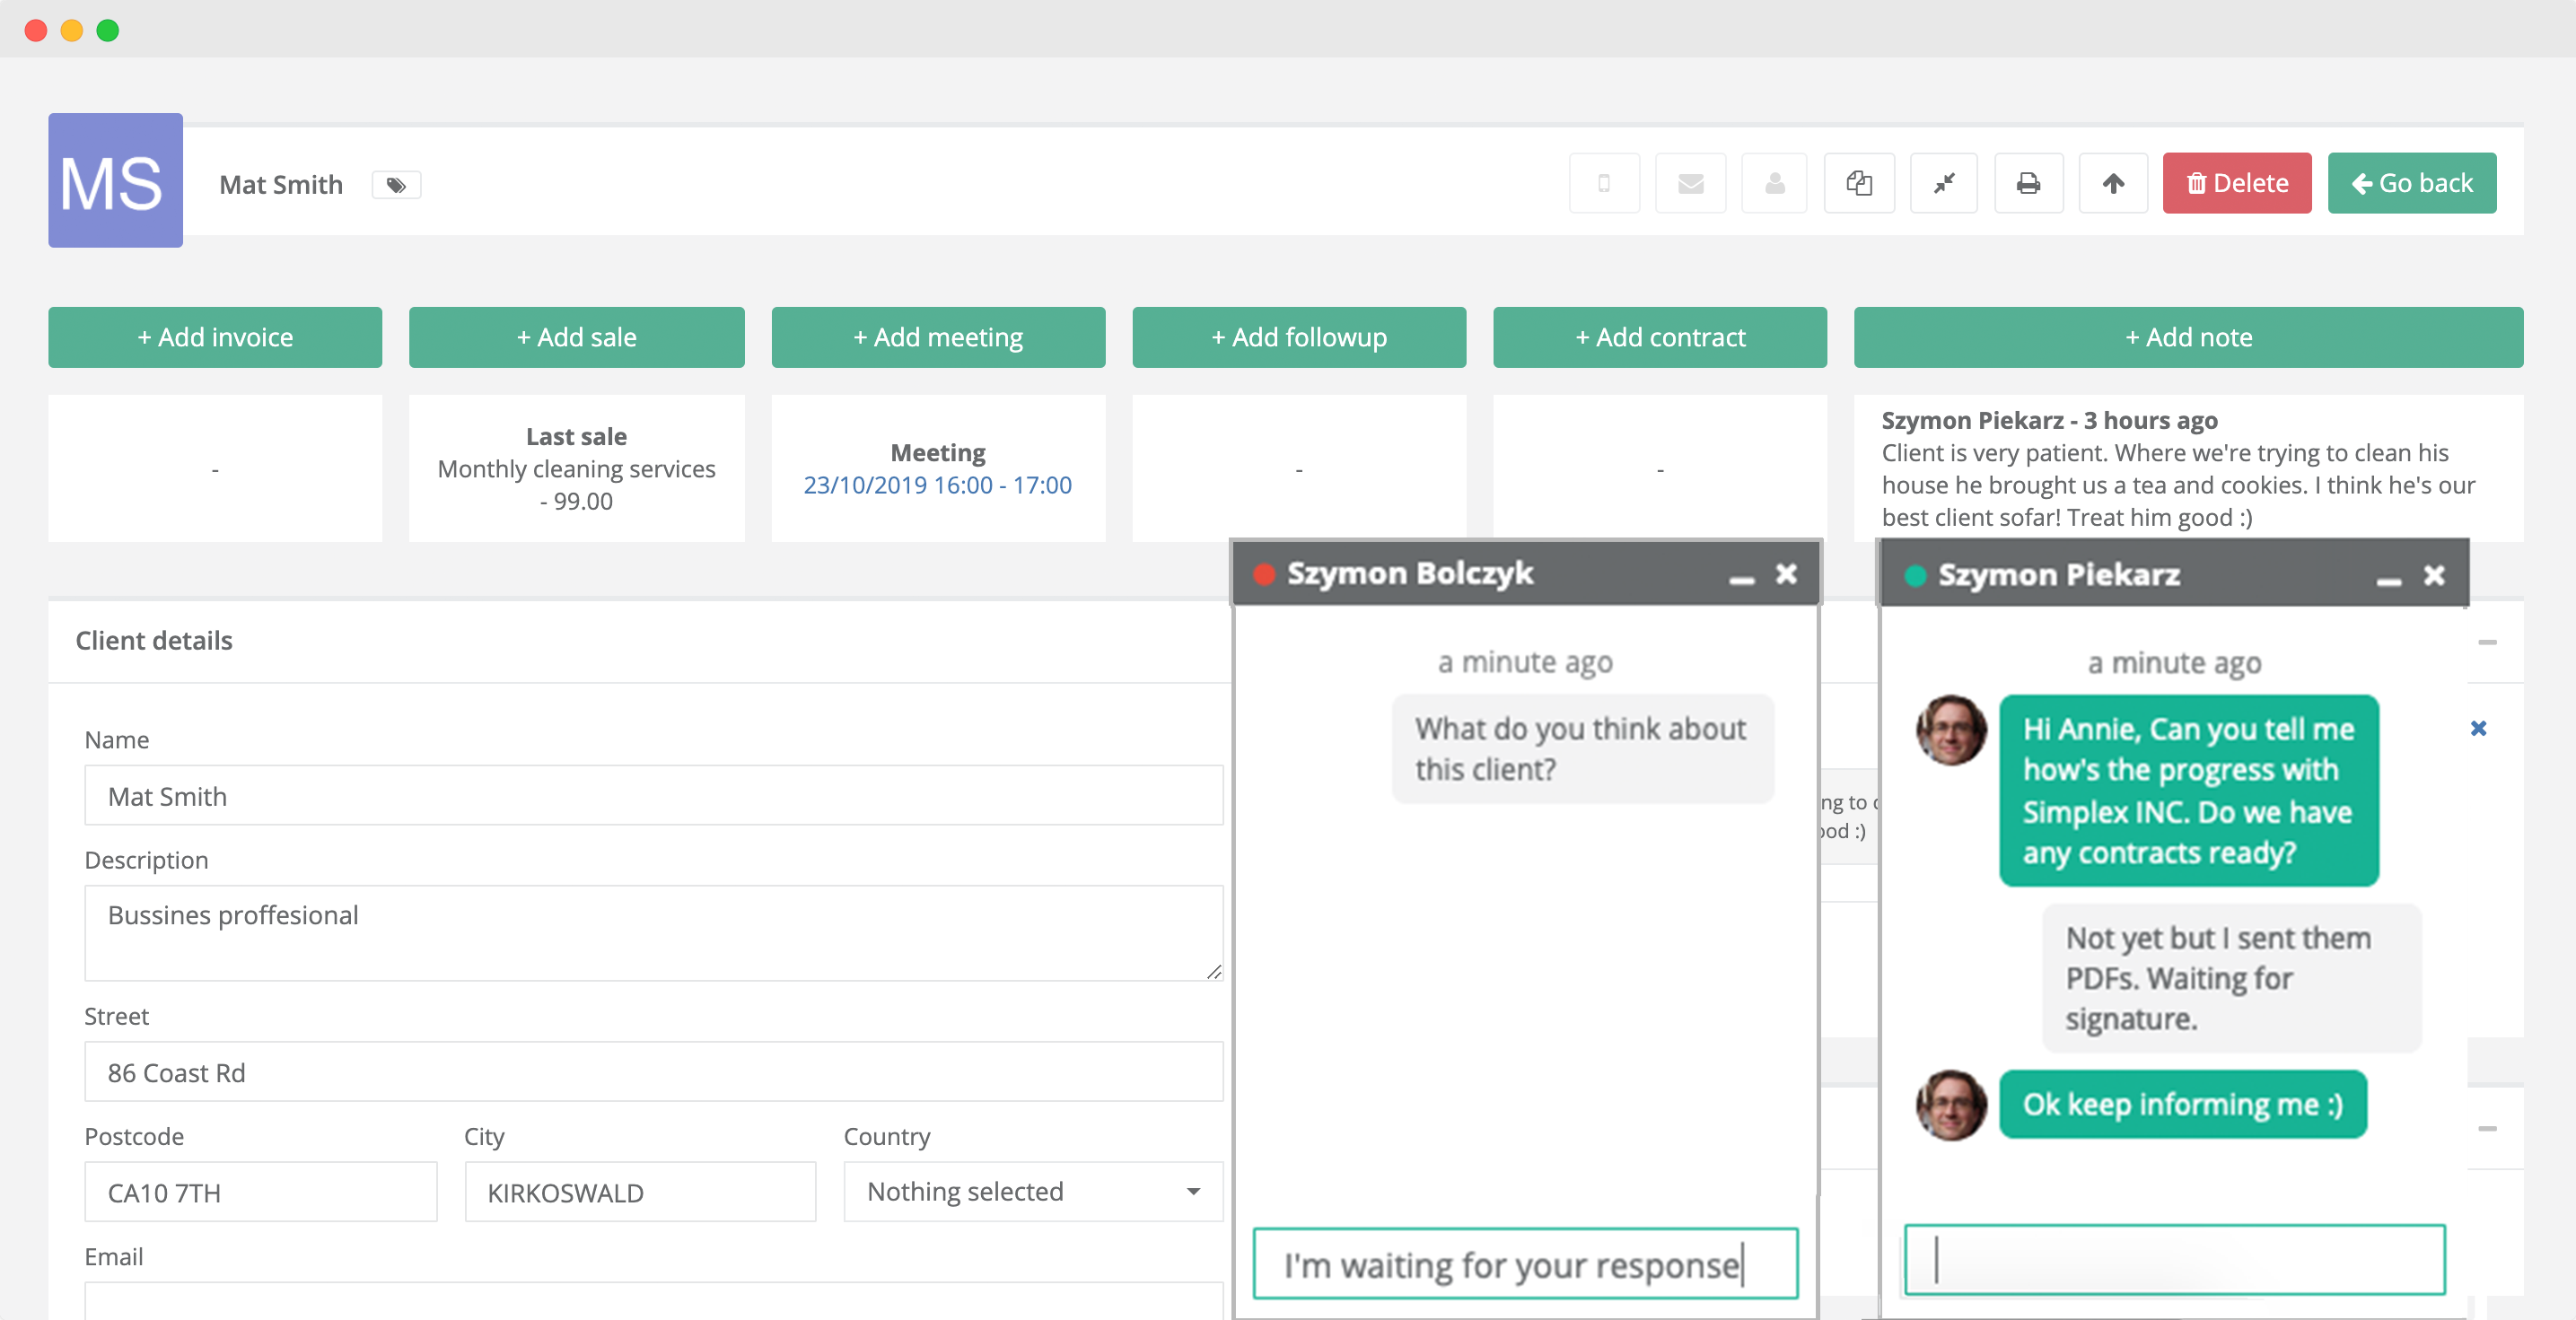Click the Add followup button
This screenshot has width=2576, height=1320.
pos(1298,337)
